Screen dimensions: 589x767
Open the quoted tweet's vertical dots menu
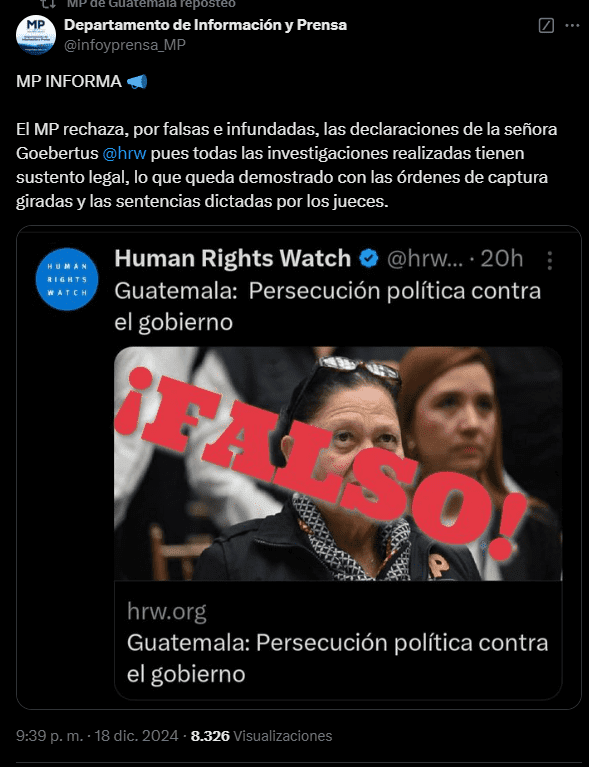pyautogui.click(x=549, y=260)
